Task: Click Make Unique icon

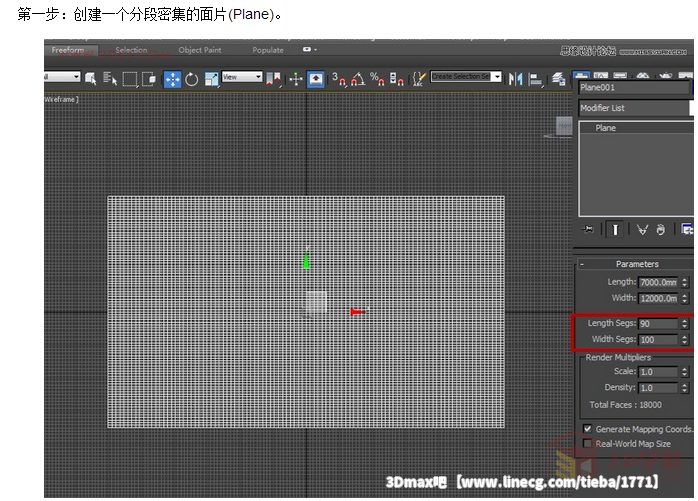Action: click(642, 229)
